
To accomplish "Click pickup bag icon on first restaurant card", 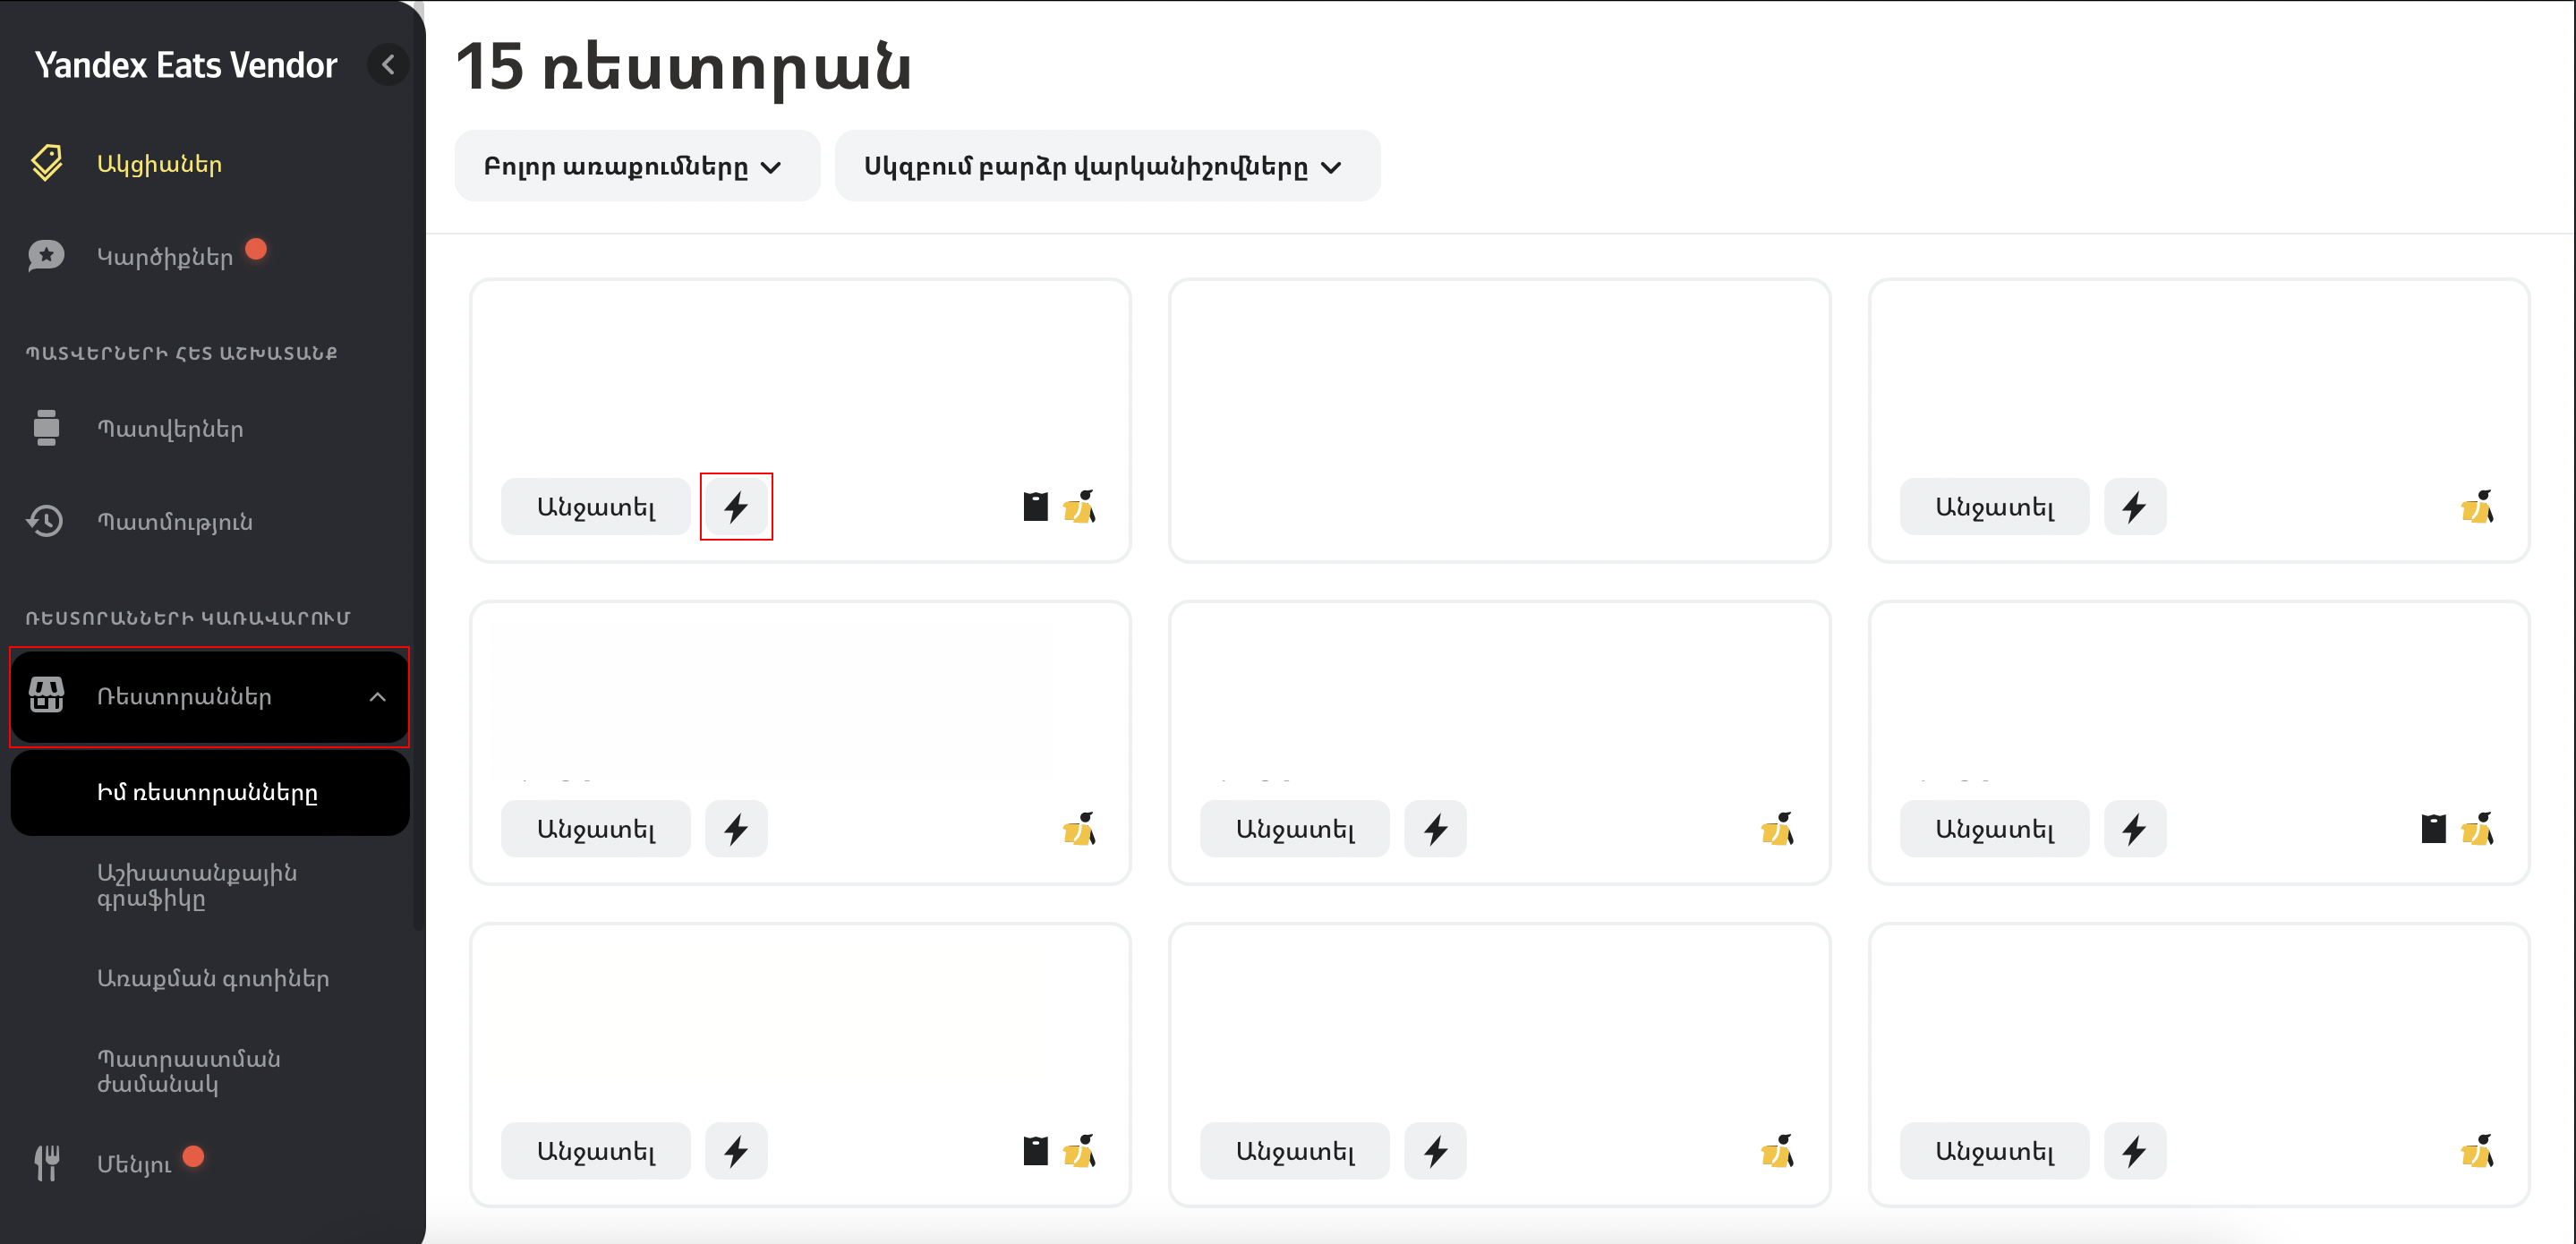I will click(x=1035, y=507).
